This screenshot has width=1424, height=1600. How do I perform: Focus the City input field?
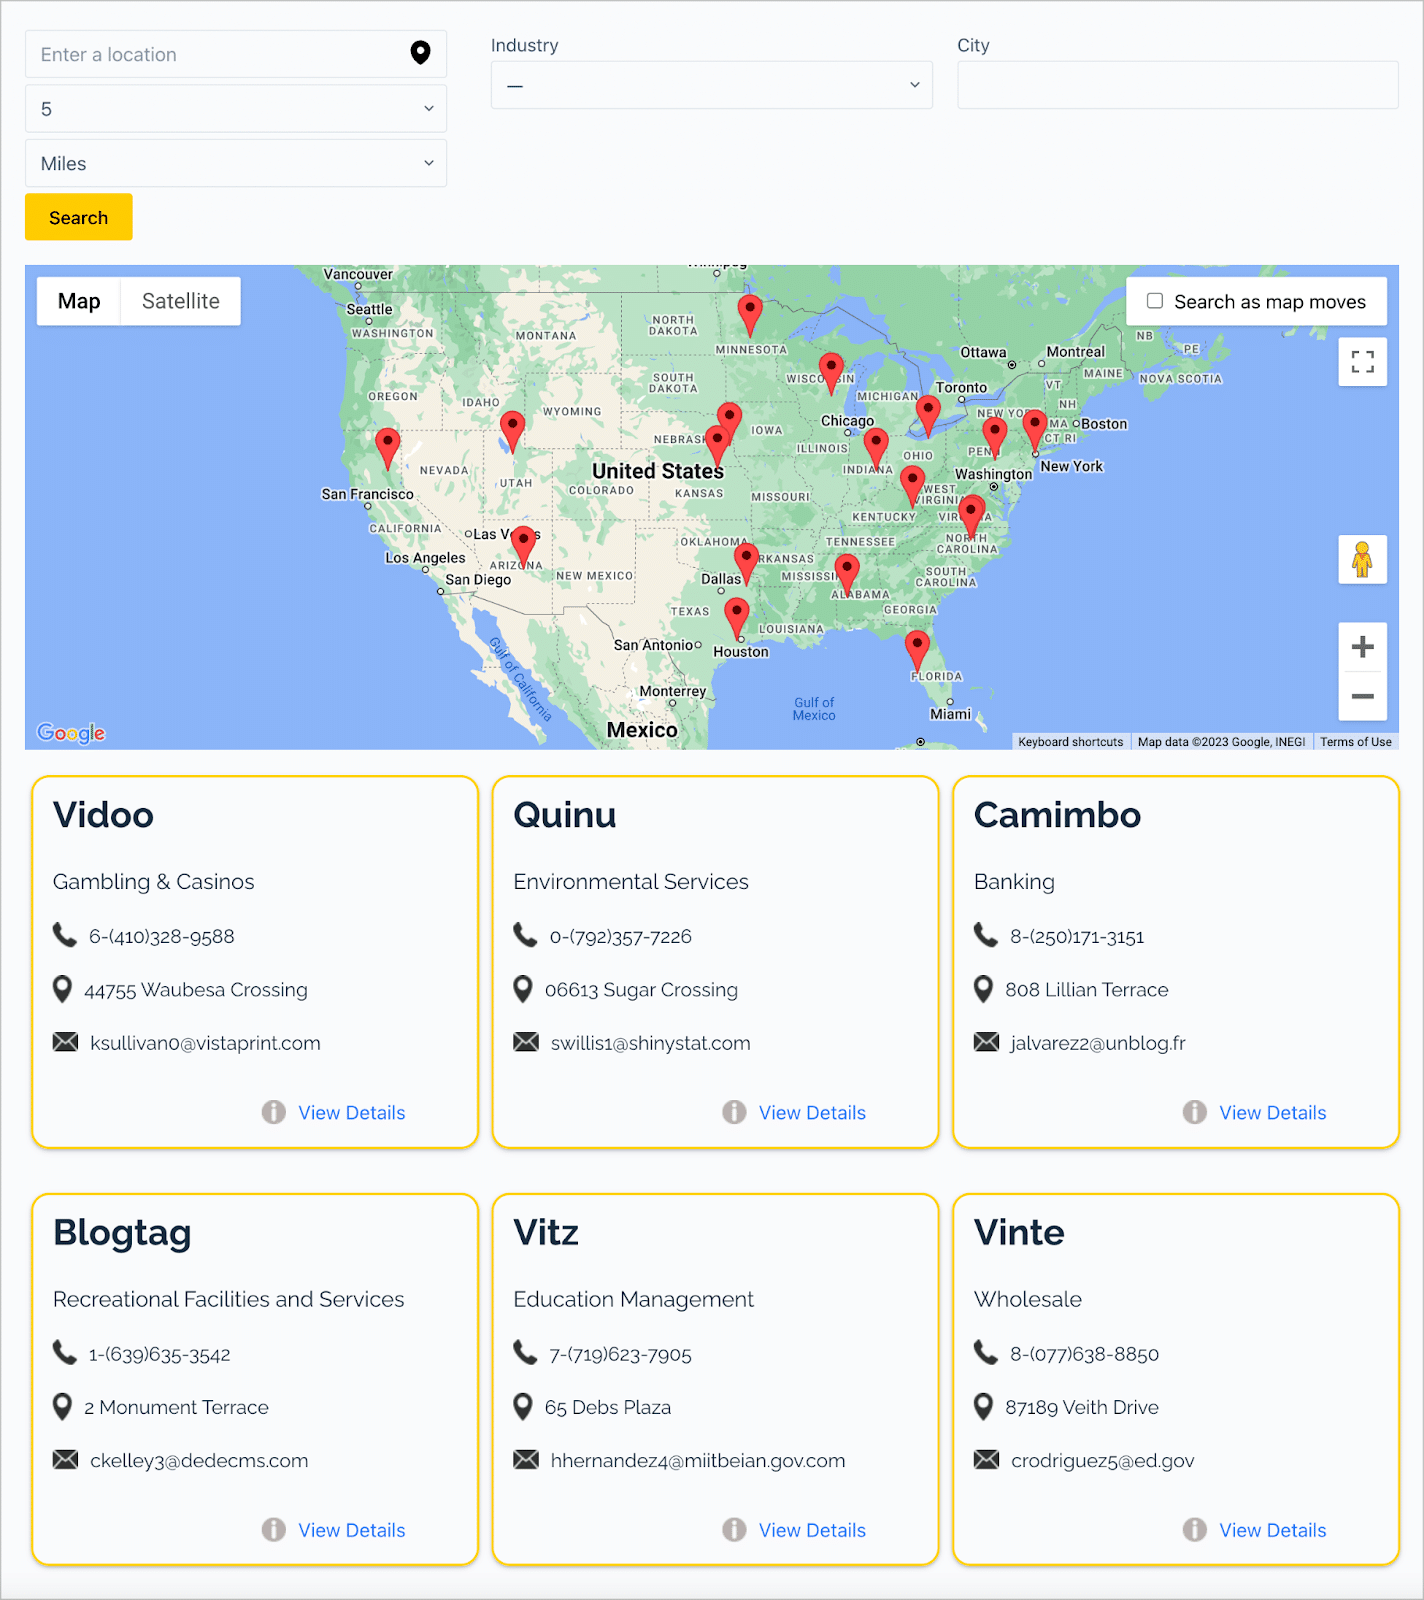point(1178,85)
